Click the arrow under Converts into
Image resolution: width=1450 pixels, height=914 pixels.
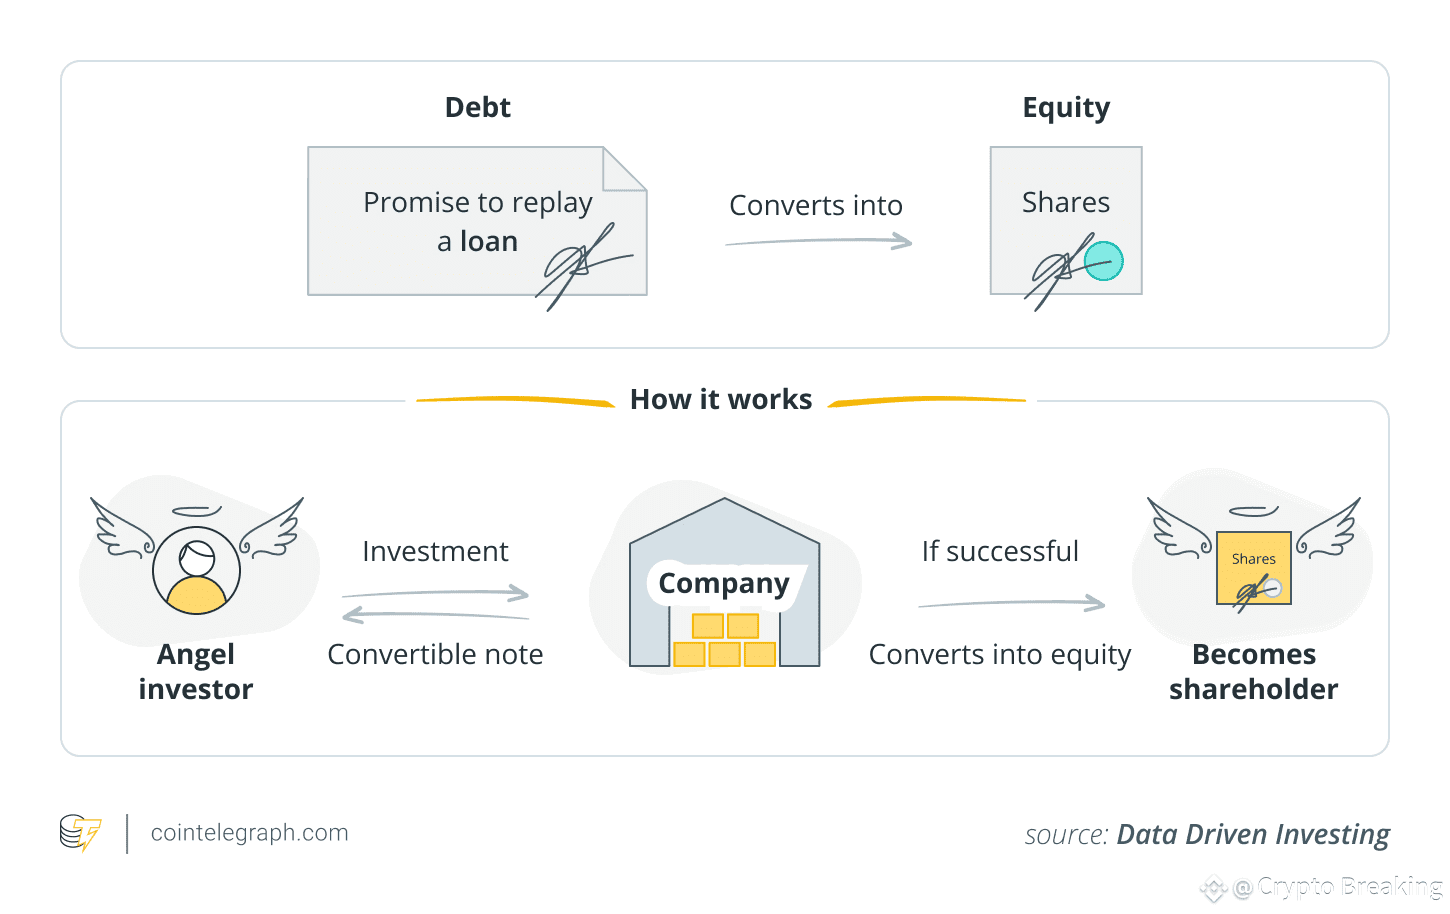[x=818, y=241]
